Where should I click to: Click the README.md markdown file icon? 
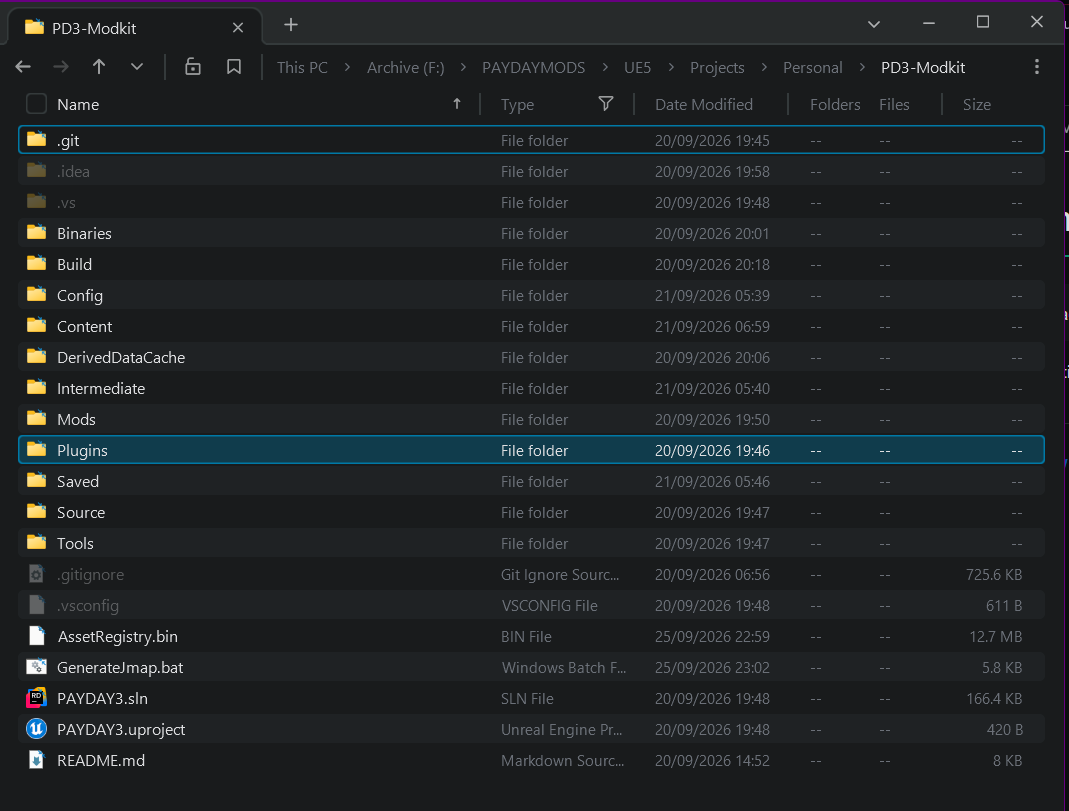tap(36, 760)
